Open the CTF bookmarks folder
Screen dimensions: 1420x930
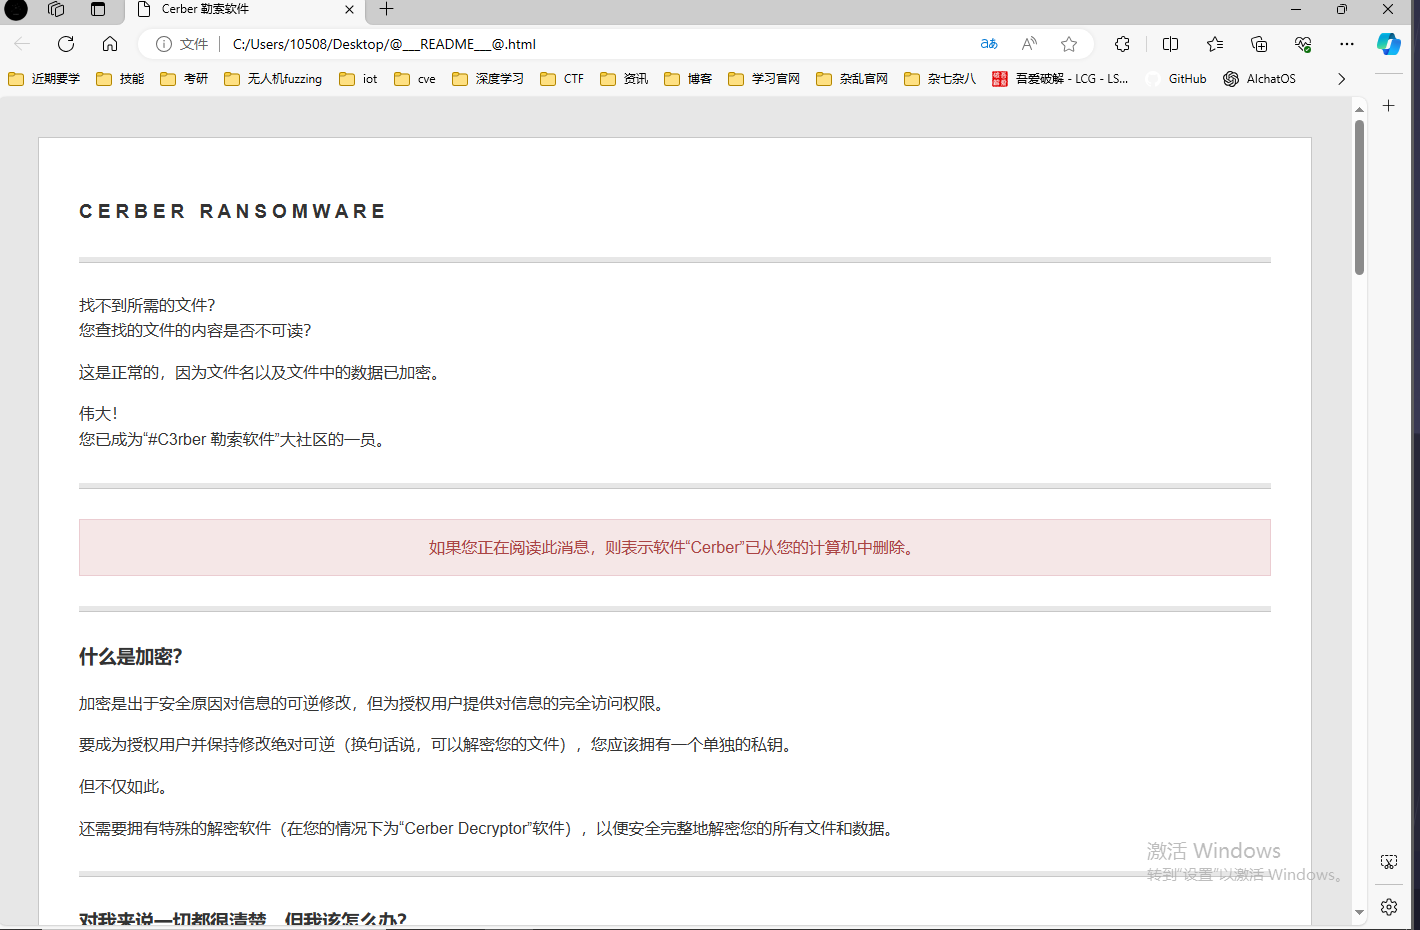click(562, 79)
